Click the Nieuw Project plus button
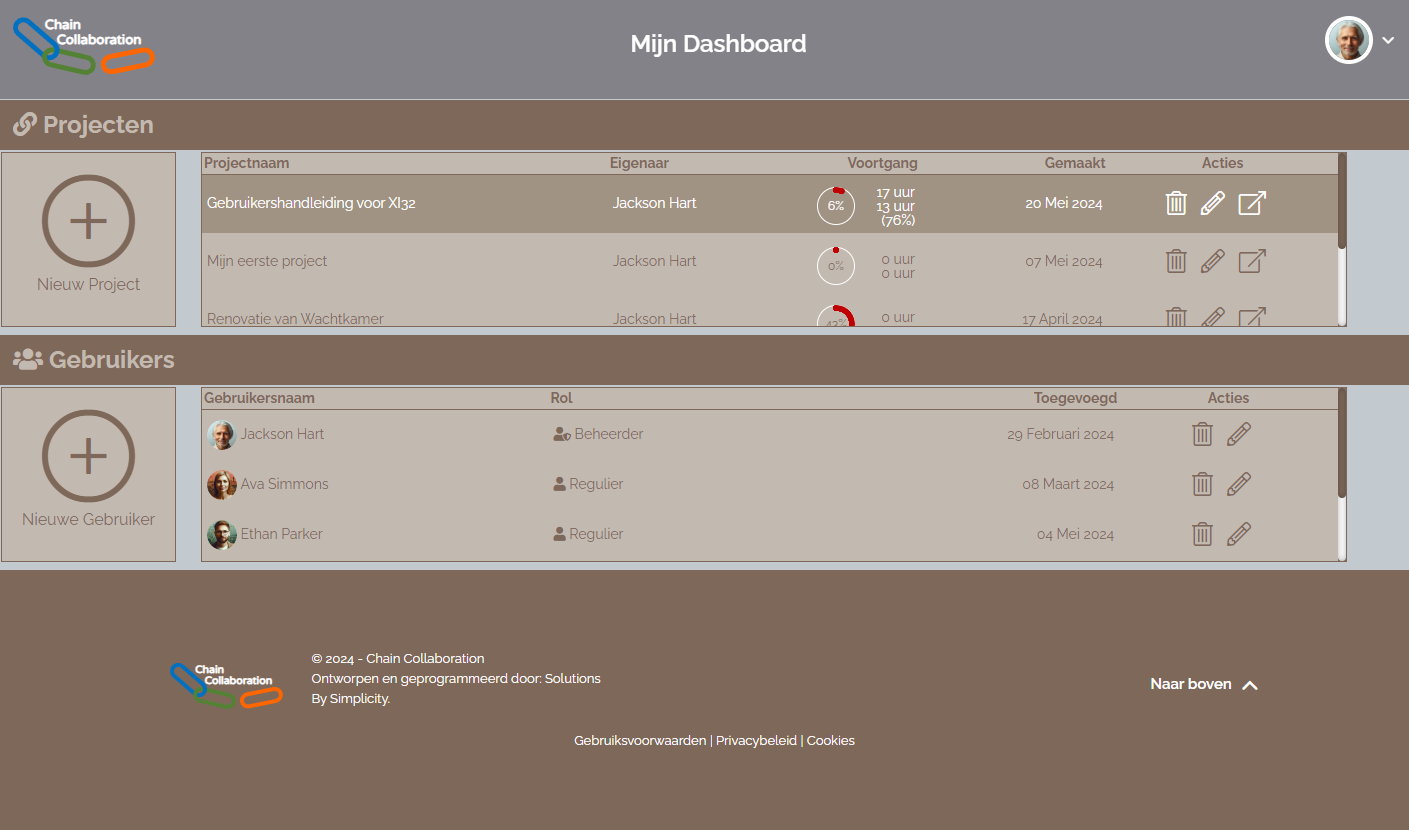1409x830 pixels. tap(88, 220)
